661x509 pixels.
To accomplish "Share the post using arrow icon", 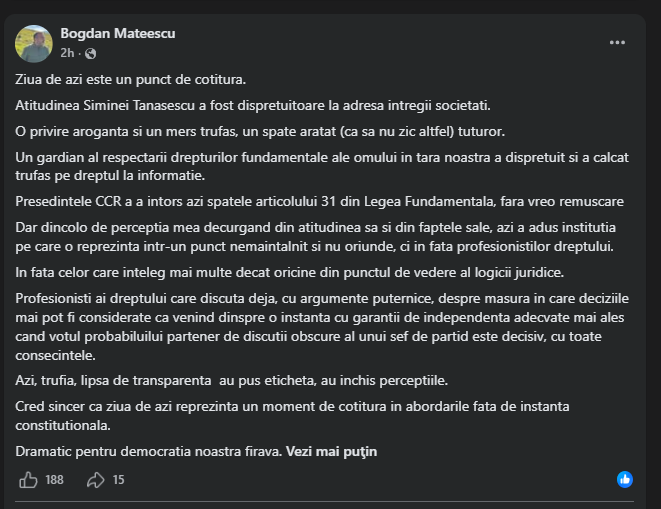I will (x=96, y=480).
